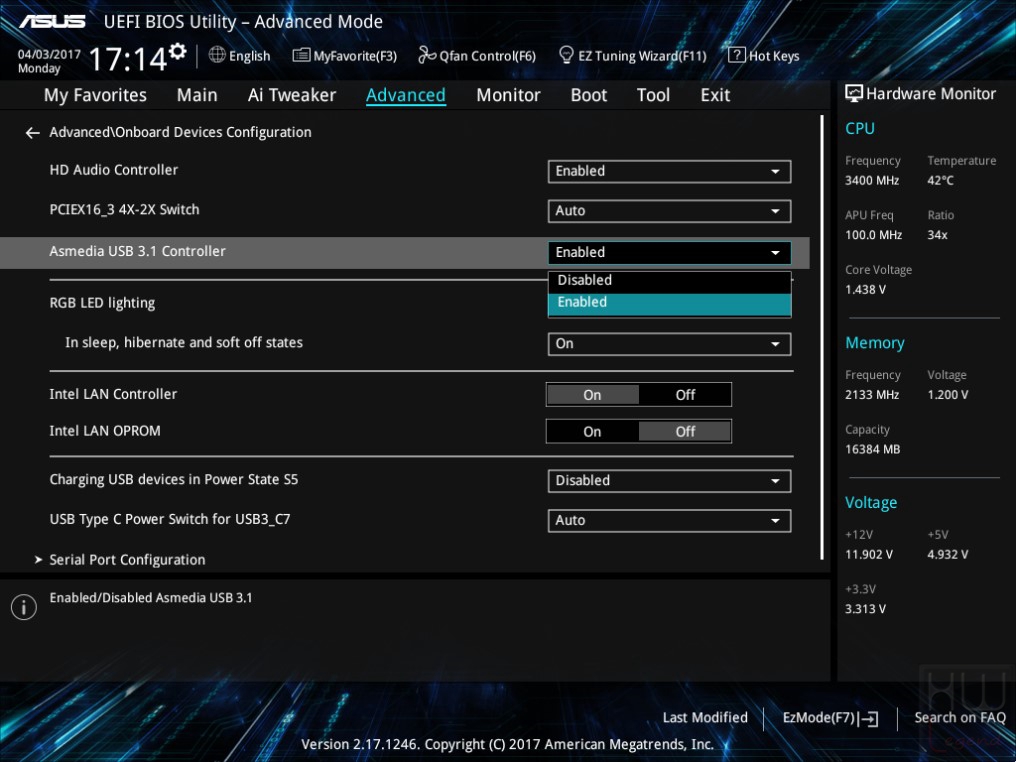The height and width of the screenshot is (762, 1016).
Task: Set Intel LAN OPROM to On
Action: tap(592, 432)
